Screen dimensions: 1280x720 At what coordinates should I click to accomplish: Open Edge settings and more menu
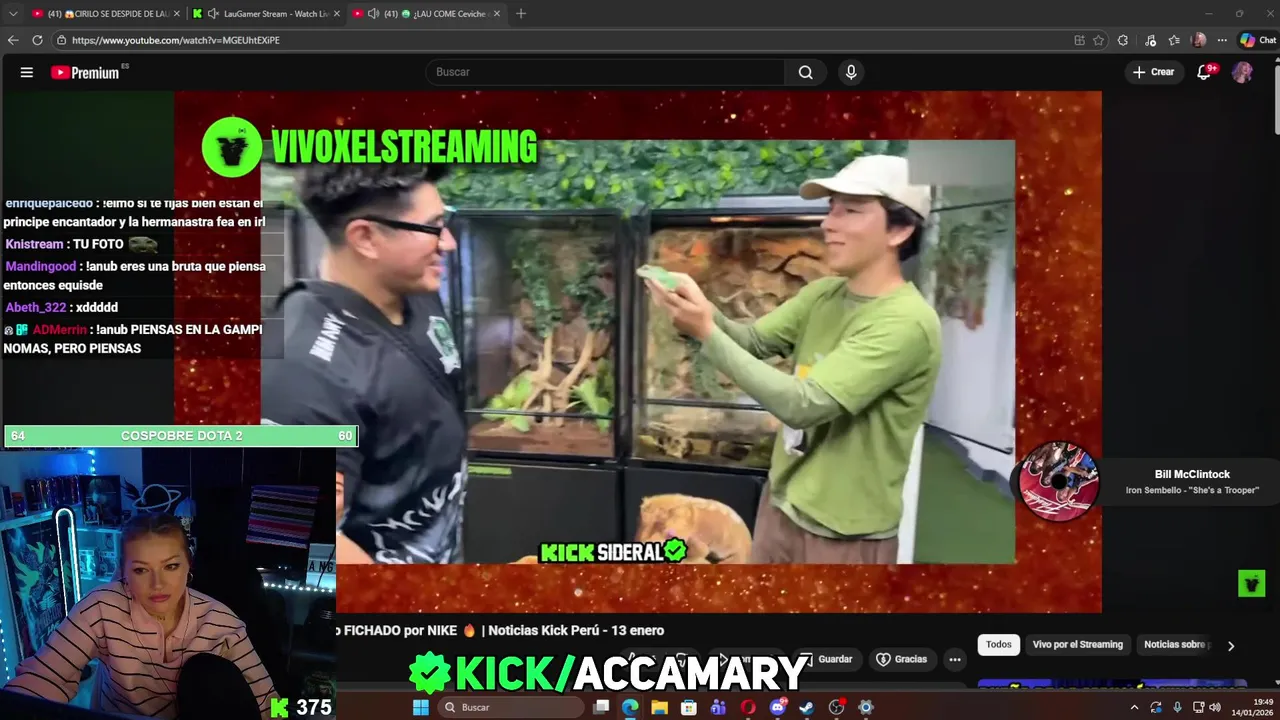click(x=1222, y=40)
